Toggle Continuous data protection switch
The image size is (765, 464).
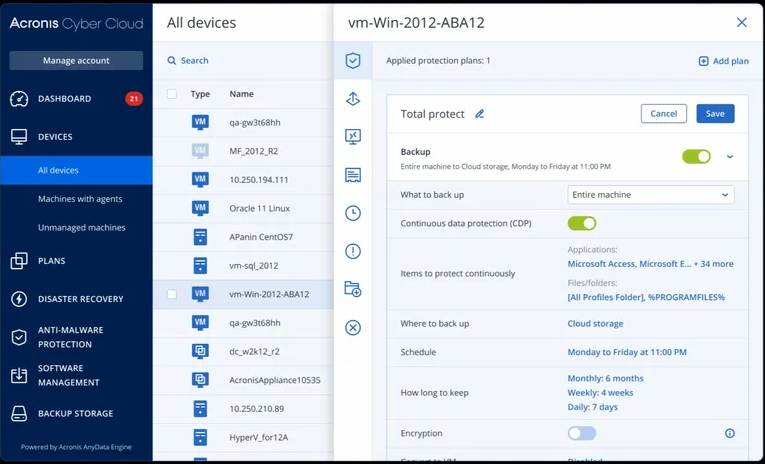coord(582,223)
